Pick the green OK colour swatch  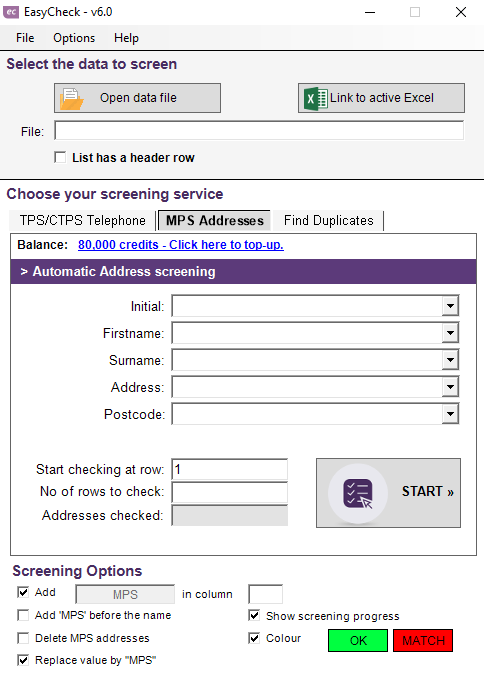pos(358,640)
